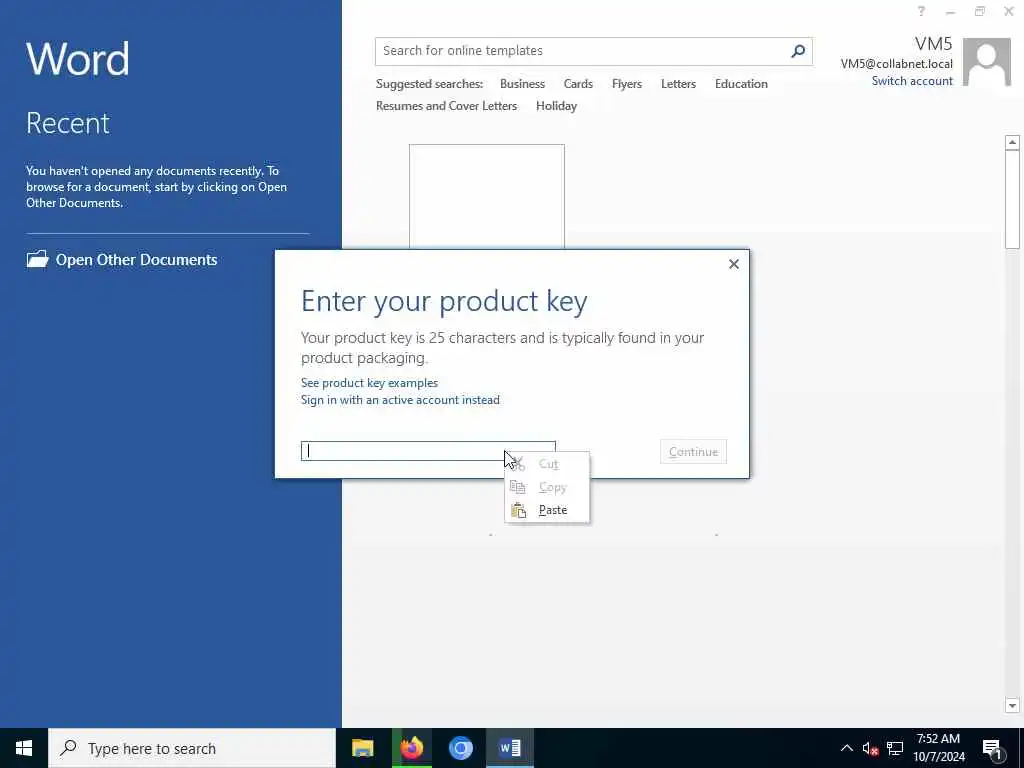Click the Switch account link

coord(912,81)
